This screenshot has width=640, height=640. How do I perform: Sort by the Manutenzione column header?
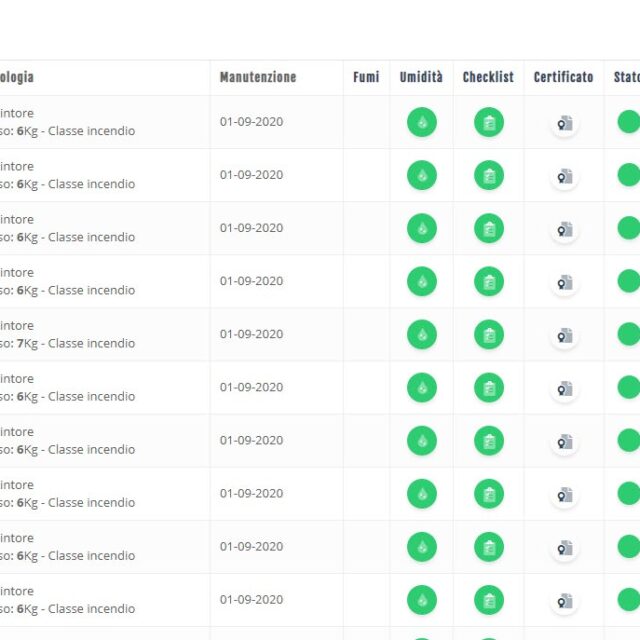[x=258, y=77]
